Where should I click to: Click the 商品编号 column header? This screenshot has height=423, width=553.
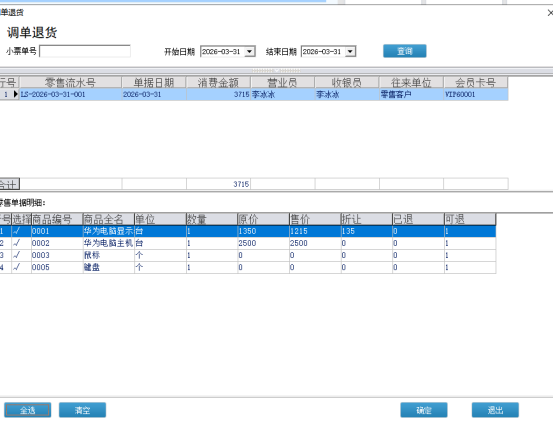click(57, 219)
